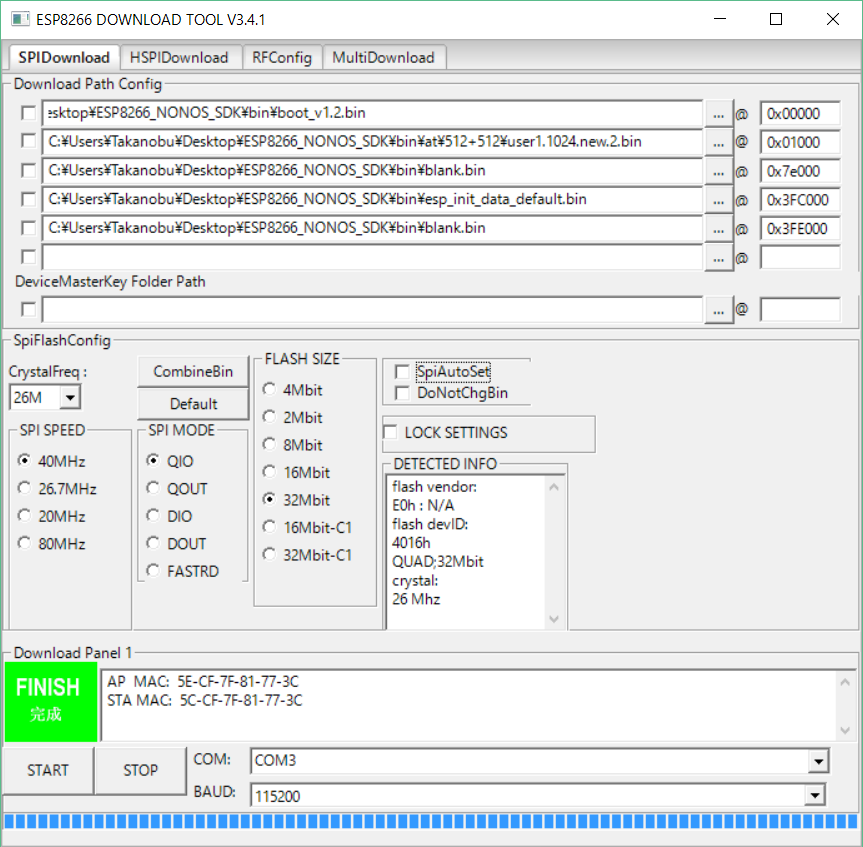Click the blue download progress bar
This screenshot has width=863, height=847.
(431, 822)
